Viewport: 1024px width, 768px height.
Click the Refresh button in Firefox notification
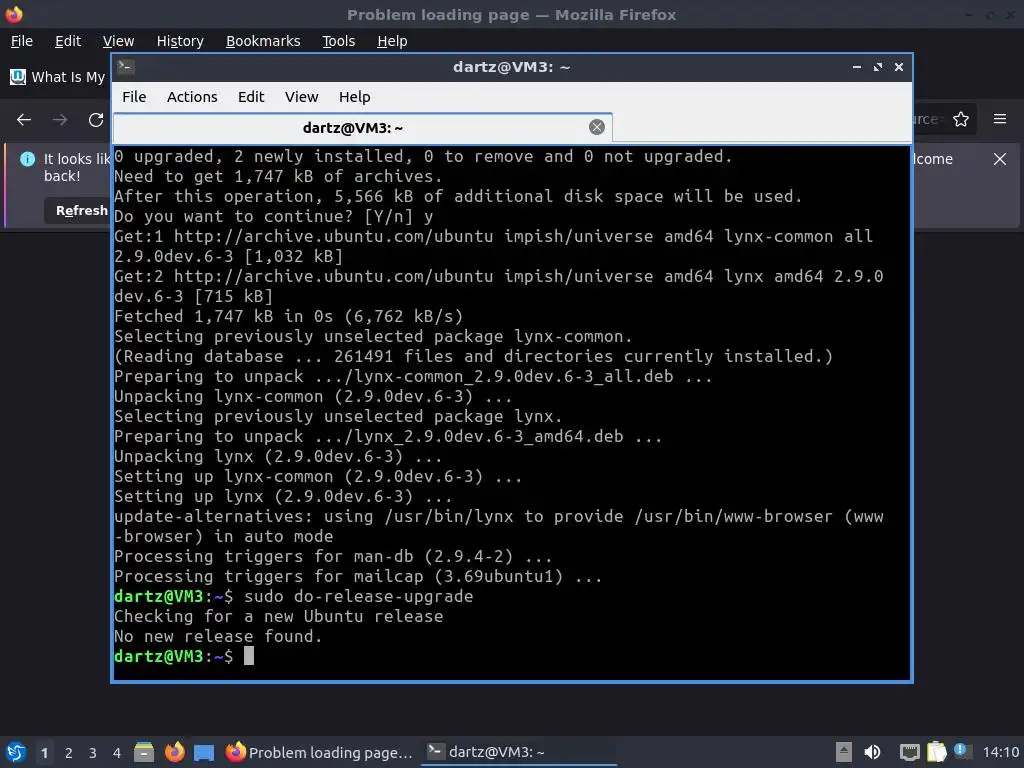[78, 210]
